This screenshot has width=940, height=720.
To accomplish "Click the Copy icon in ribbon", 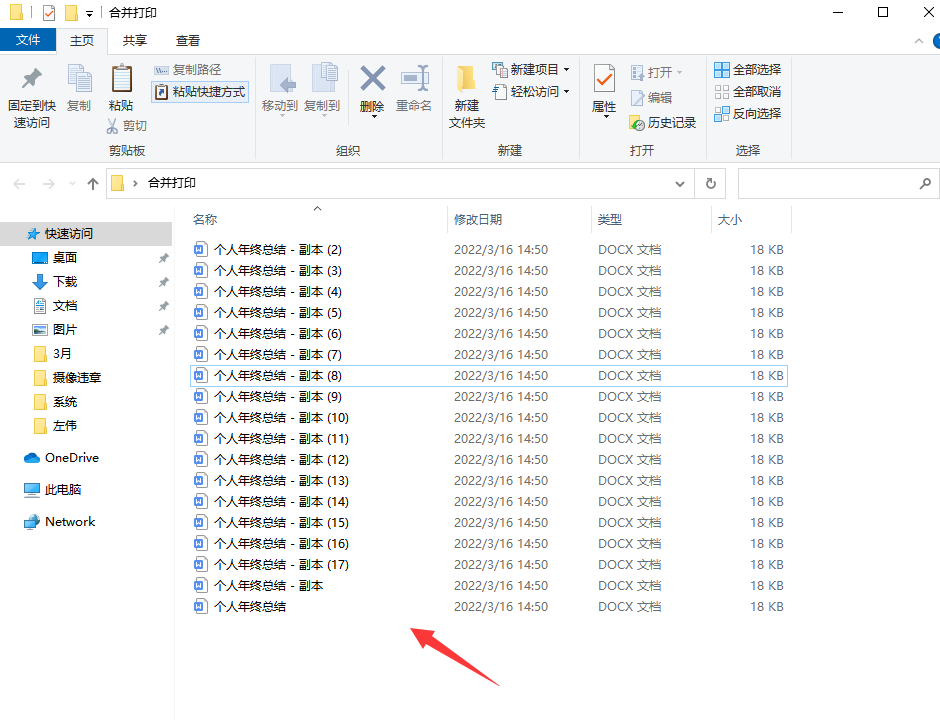I will (79, 79).
